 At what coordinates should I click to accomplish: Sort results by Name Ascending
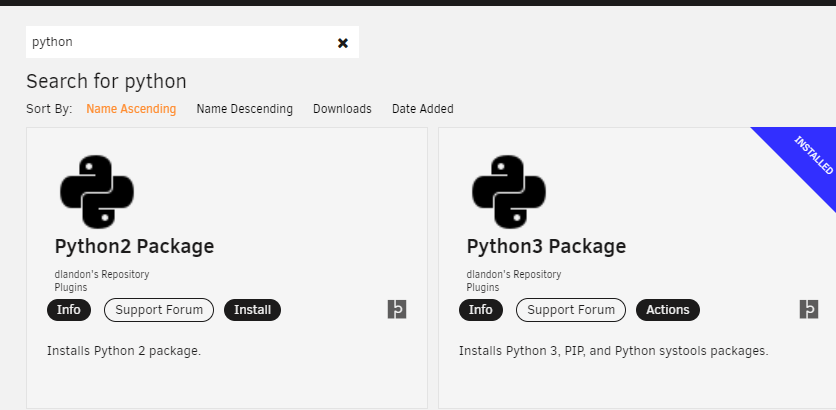tap(131, 109)
